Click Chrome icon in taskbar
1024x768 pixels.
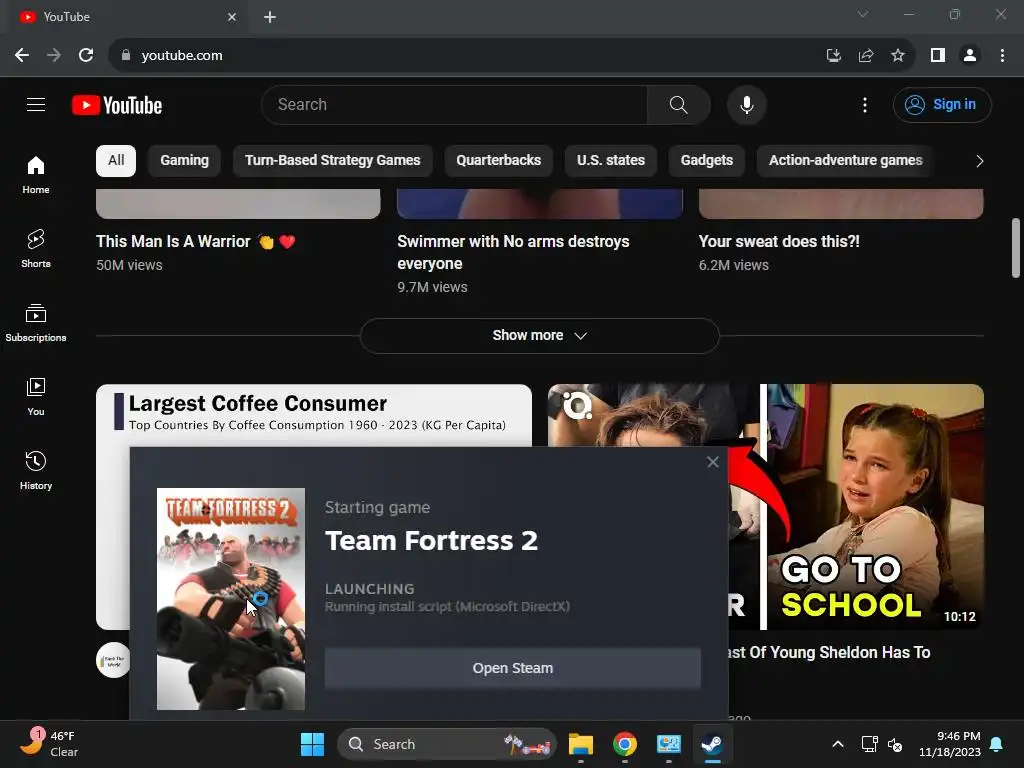[625, 744]
